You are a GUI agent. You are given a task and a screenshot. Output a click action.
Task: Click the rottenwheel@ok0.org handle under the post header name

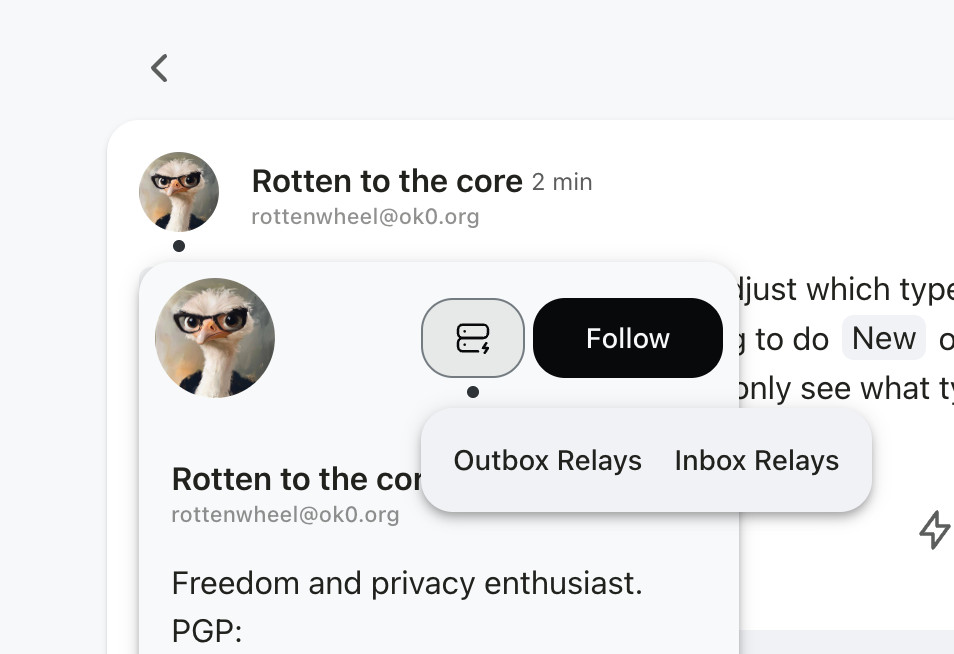(365, 216)
